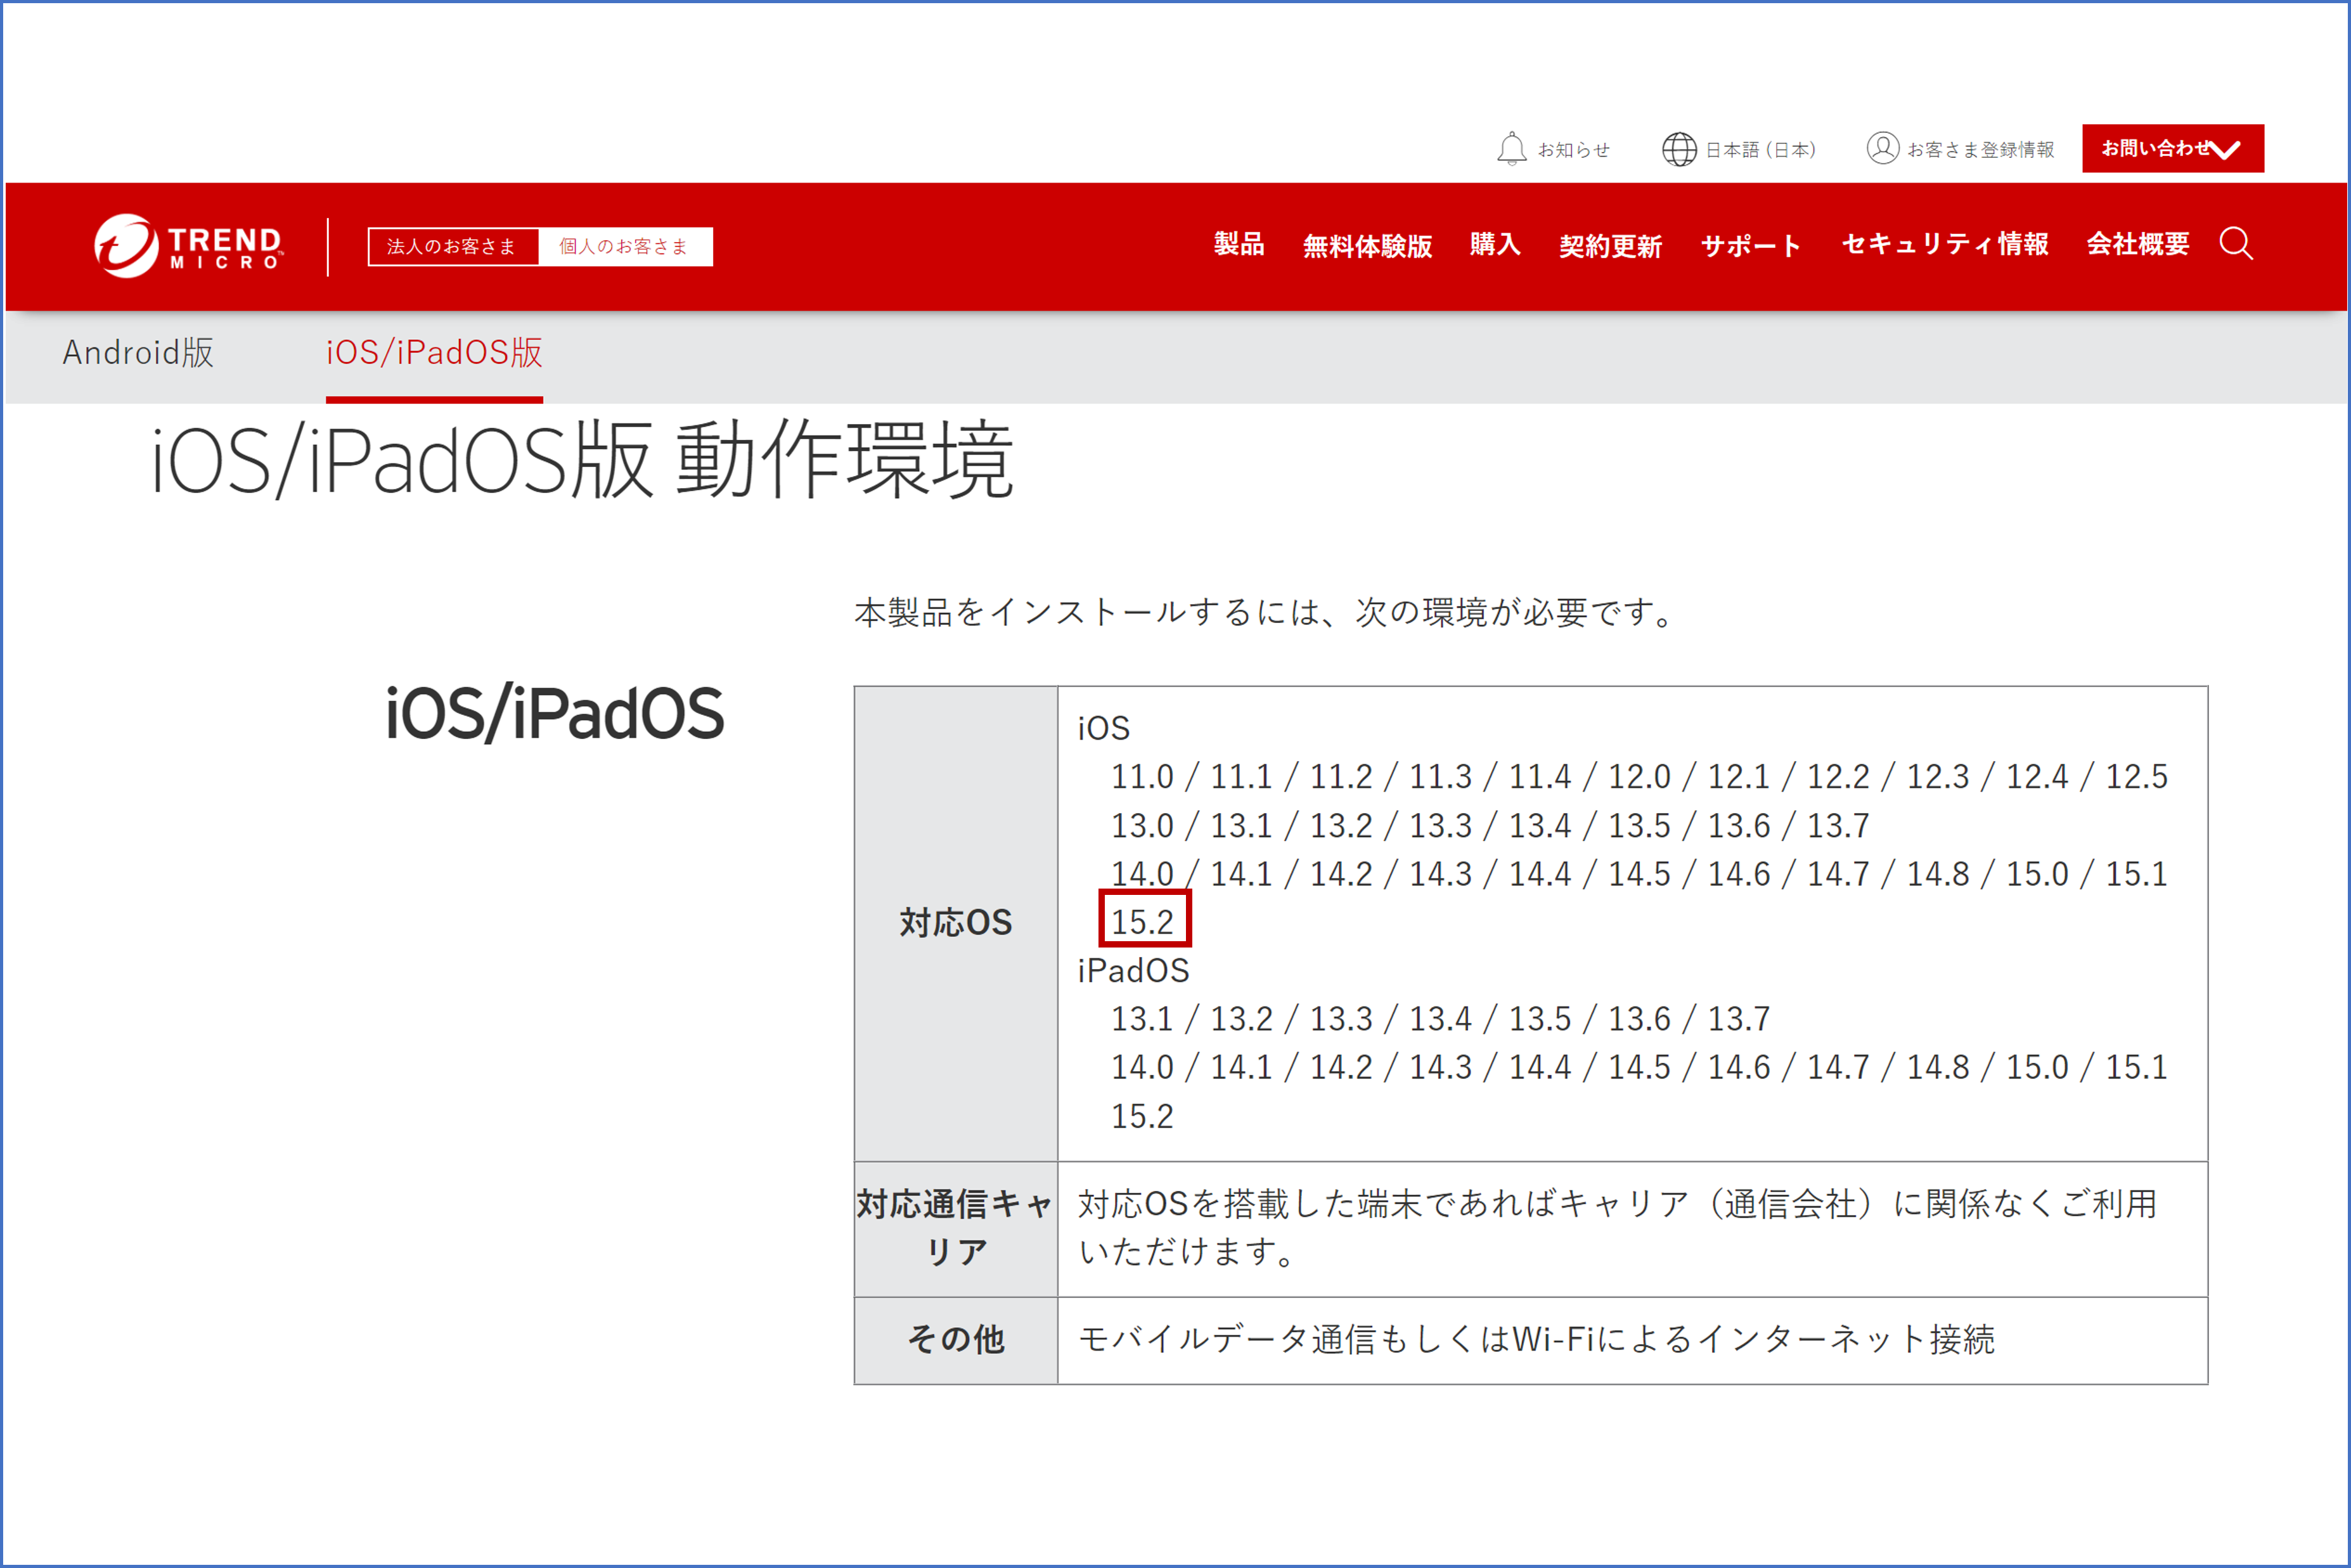Image resolution: width=2351 pixels, height=1568 pixels.
Task: Click the Trend Micro logo
Action: tap(188, 246)
